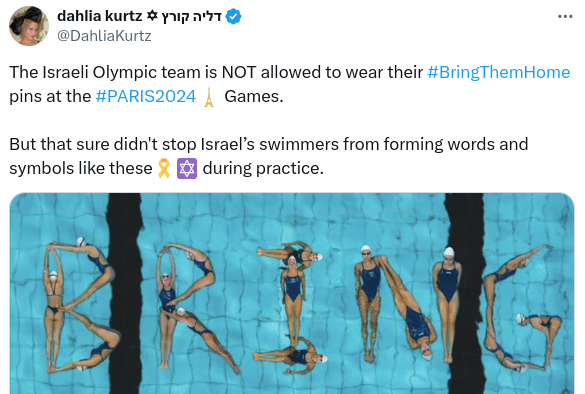This screenshot has width=585, height=394.
Task: Click the yellow ribbon emoji
Action: (x=164, y=168)
